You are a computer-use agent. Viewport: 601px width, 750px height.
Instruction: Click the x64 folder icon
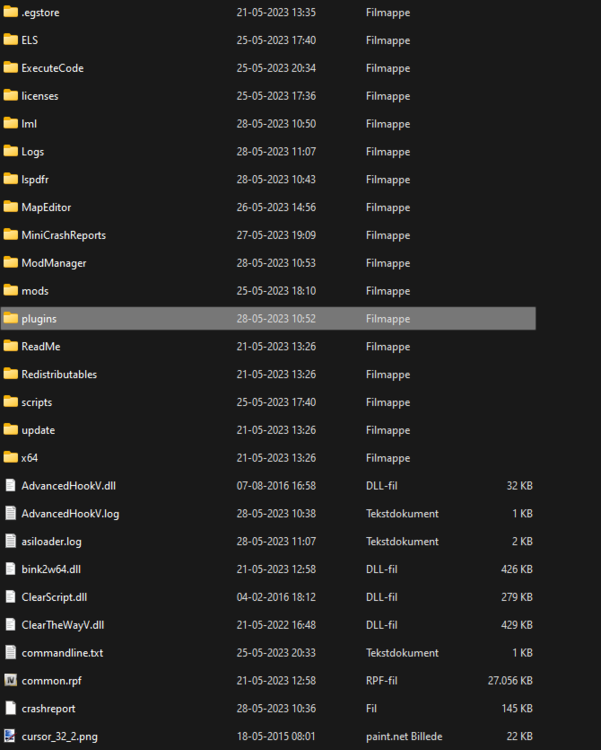point(11,457)
